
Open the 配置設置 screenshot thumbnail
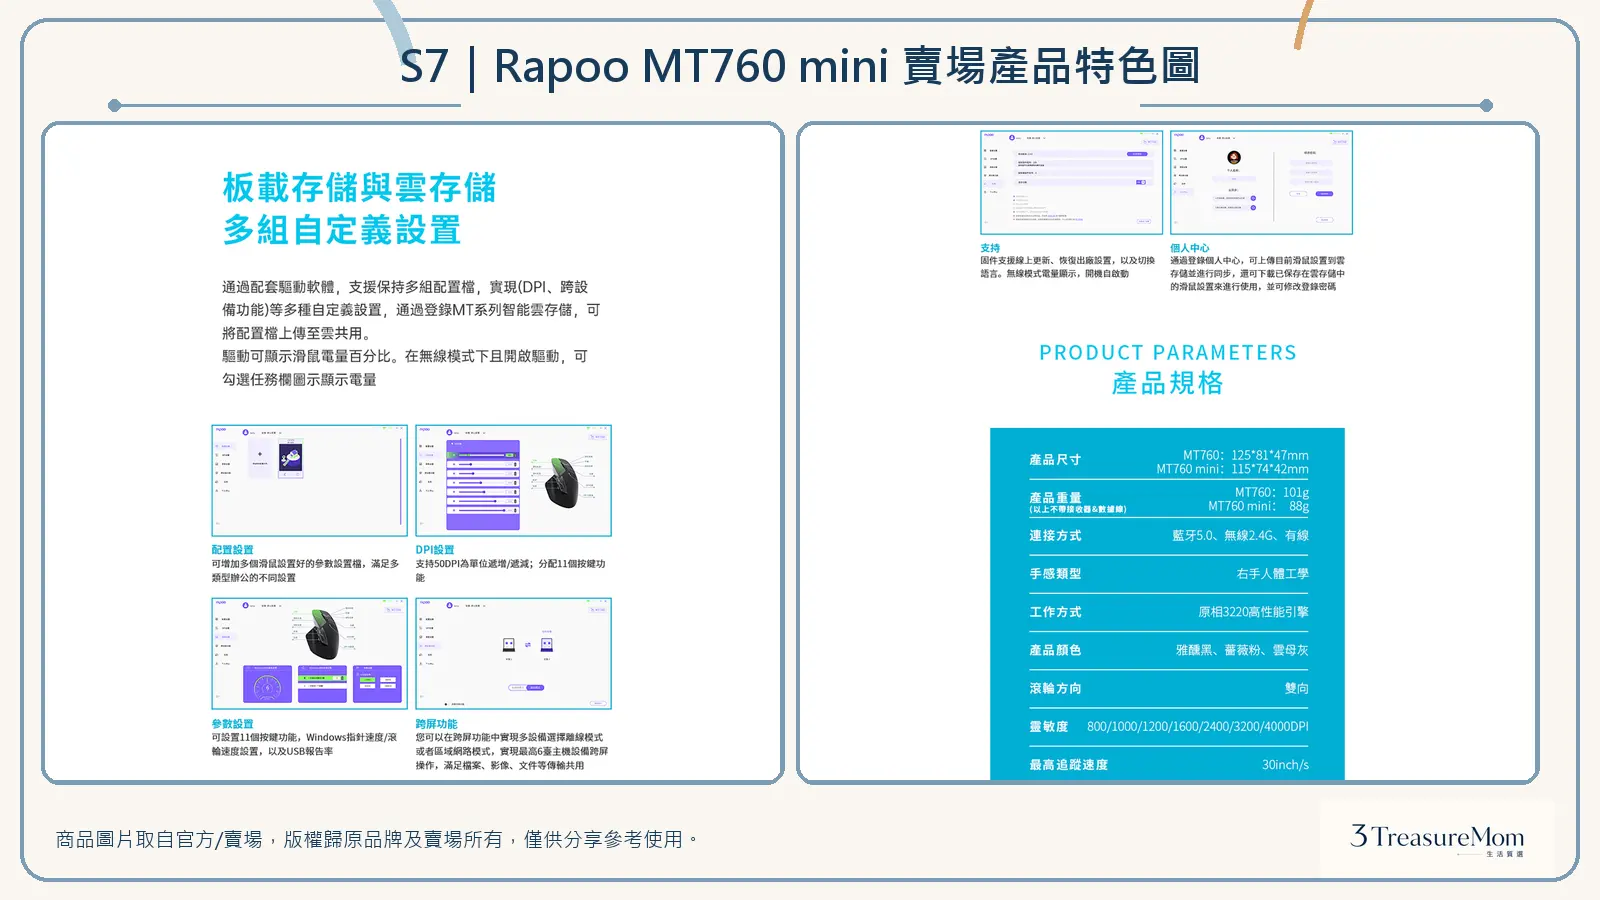click(x=309, y=480)
